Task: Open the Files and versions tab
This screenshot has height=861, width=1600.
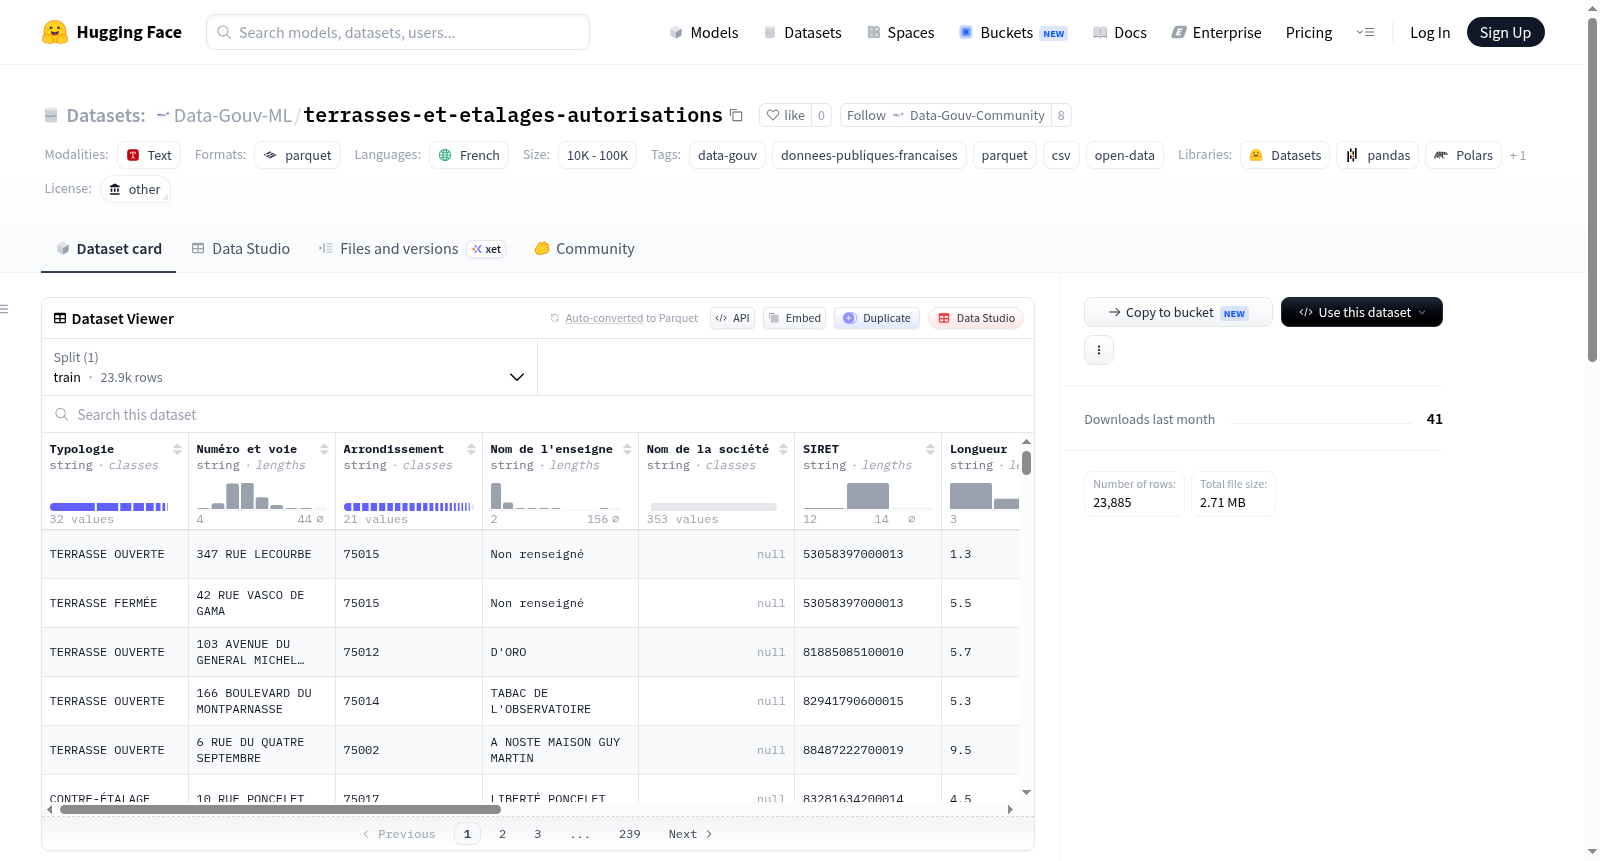Action: (x=411, y=248)
